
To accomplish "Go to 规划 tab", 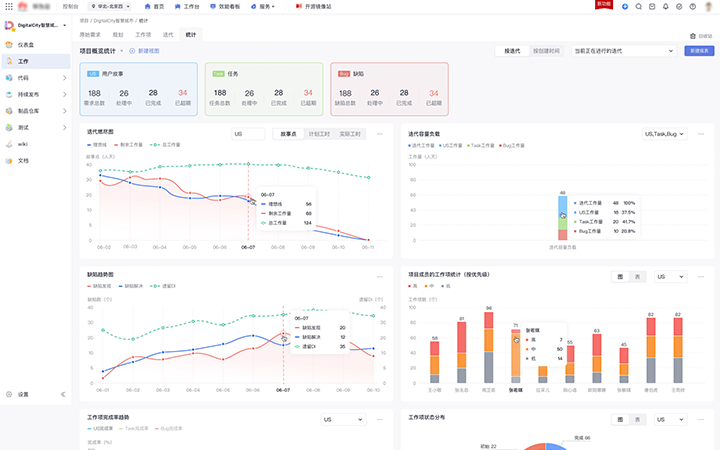I will coord(118,34).
